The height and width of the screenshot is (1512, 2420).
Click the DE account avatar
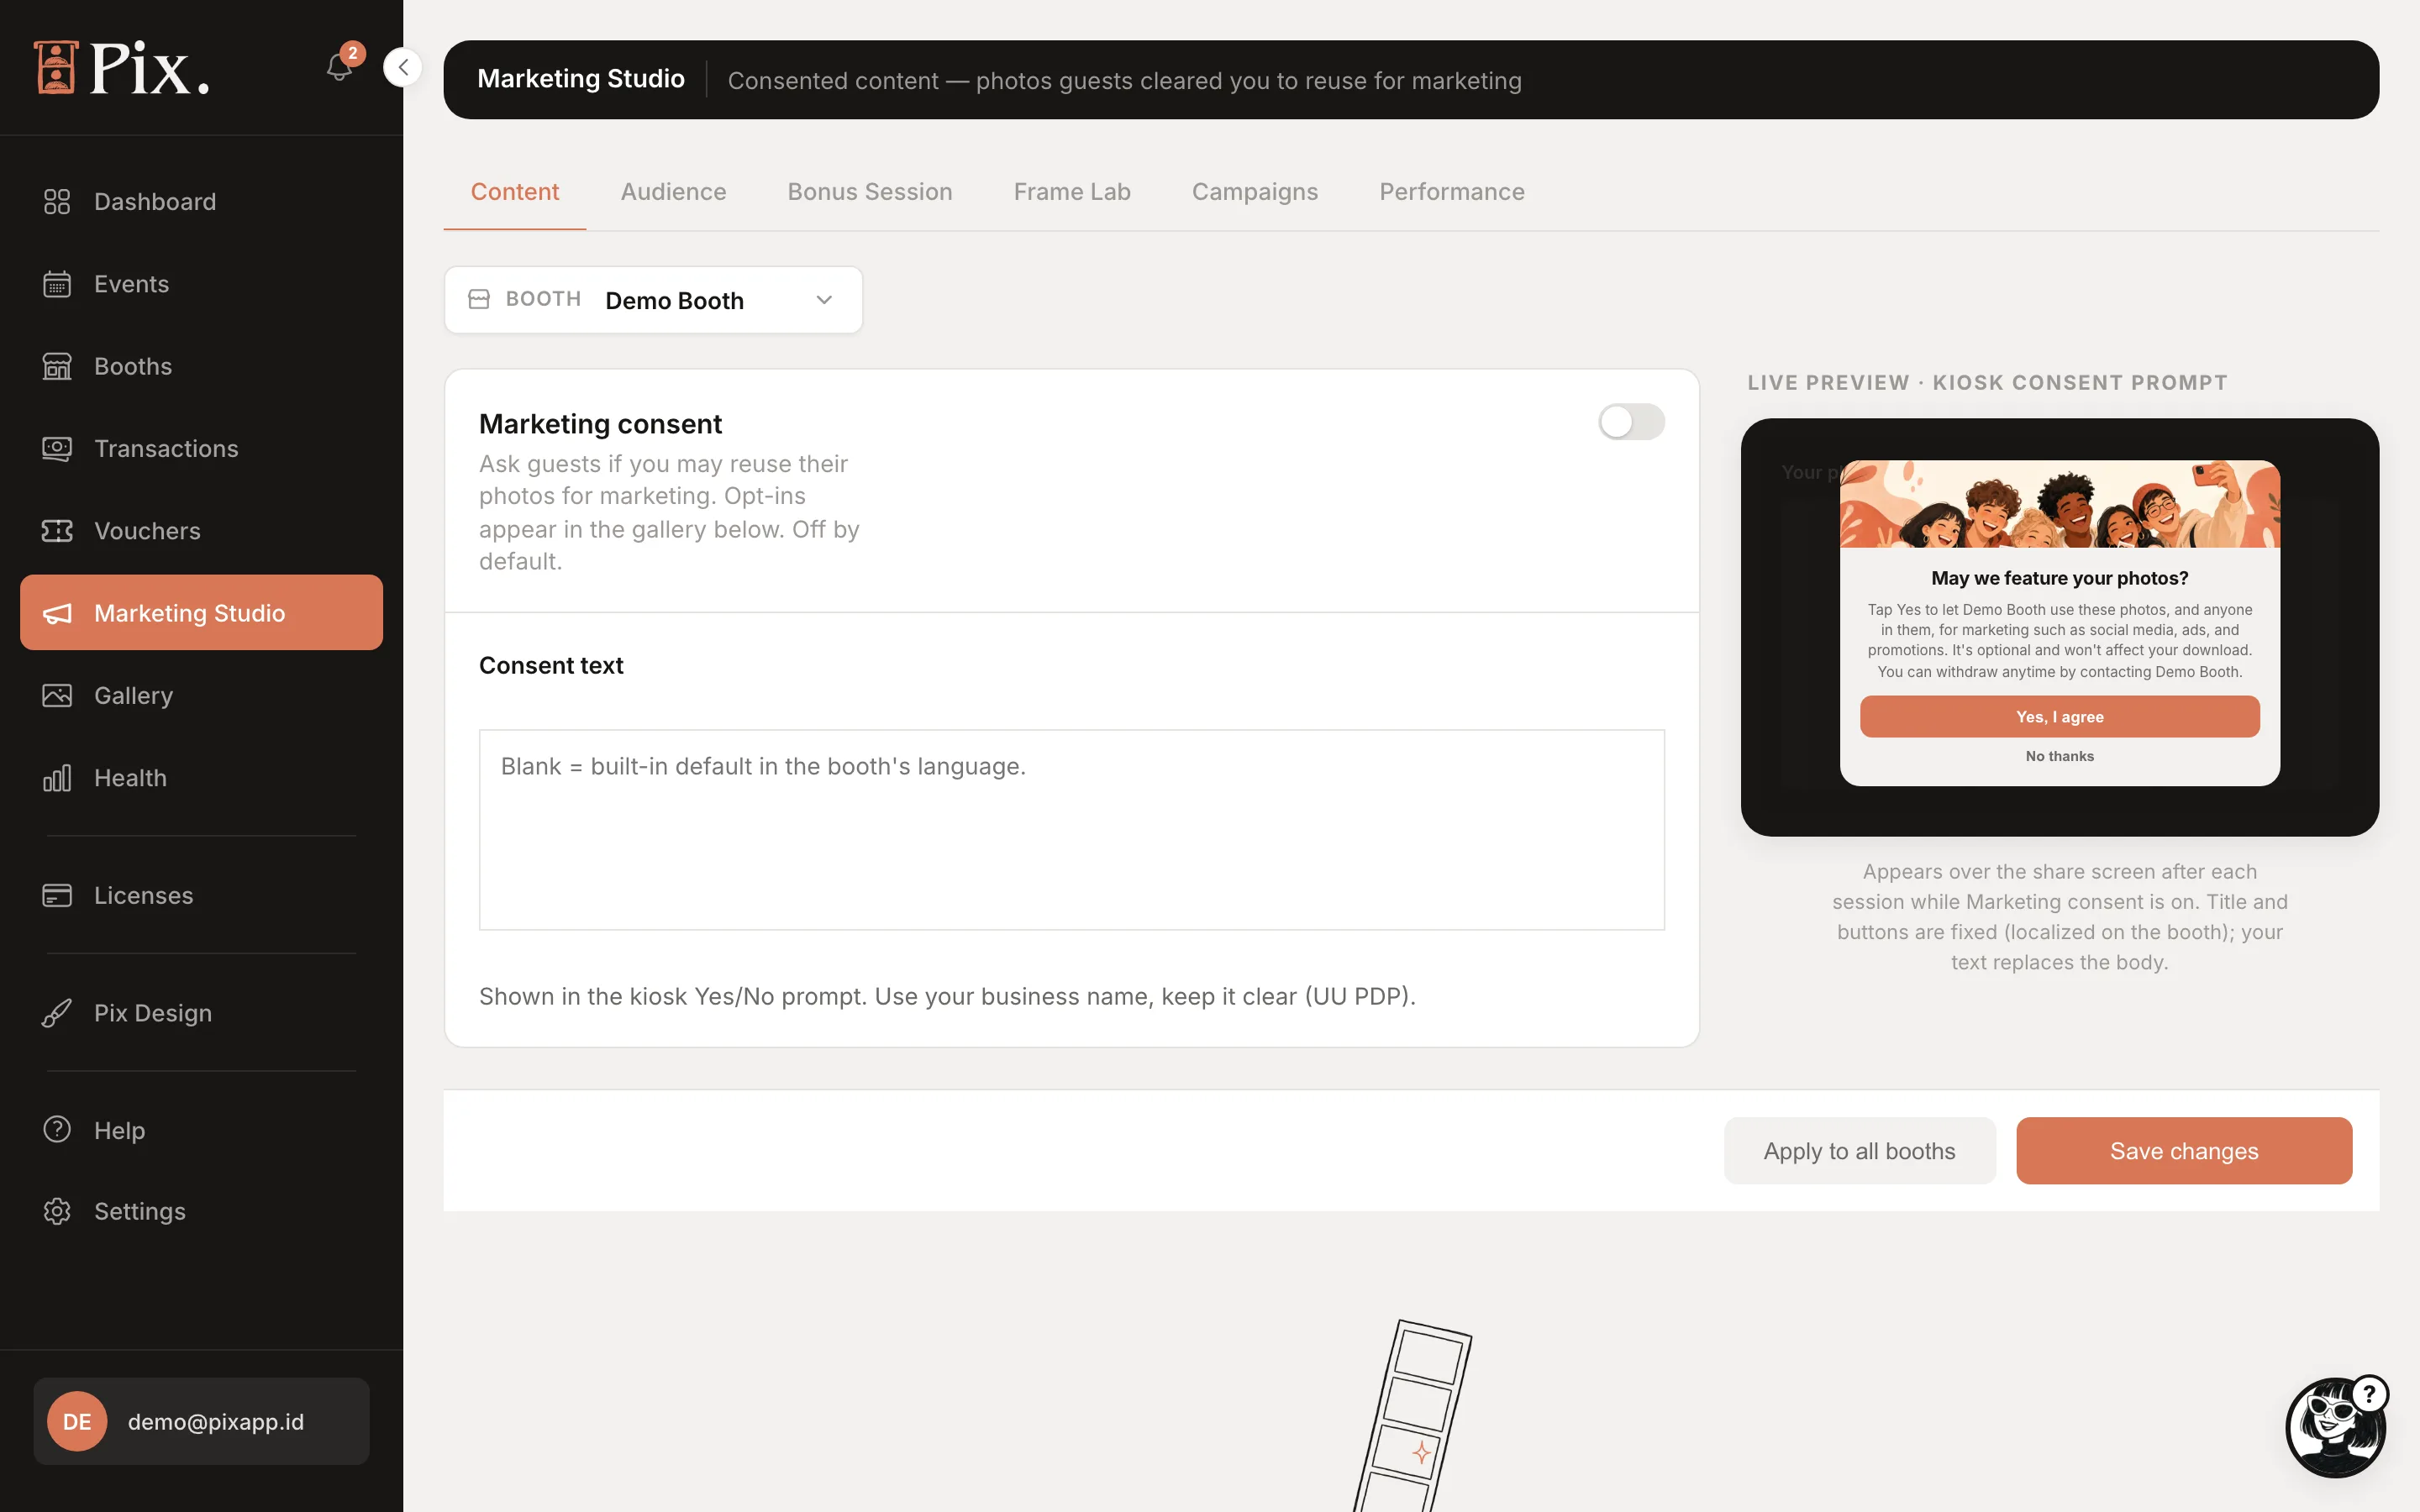[x=77, y=1421]
